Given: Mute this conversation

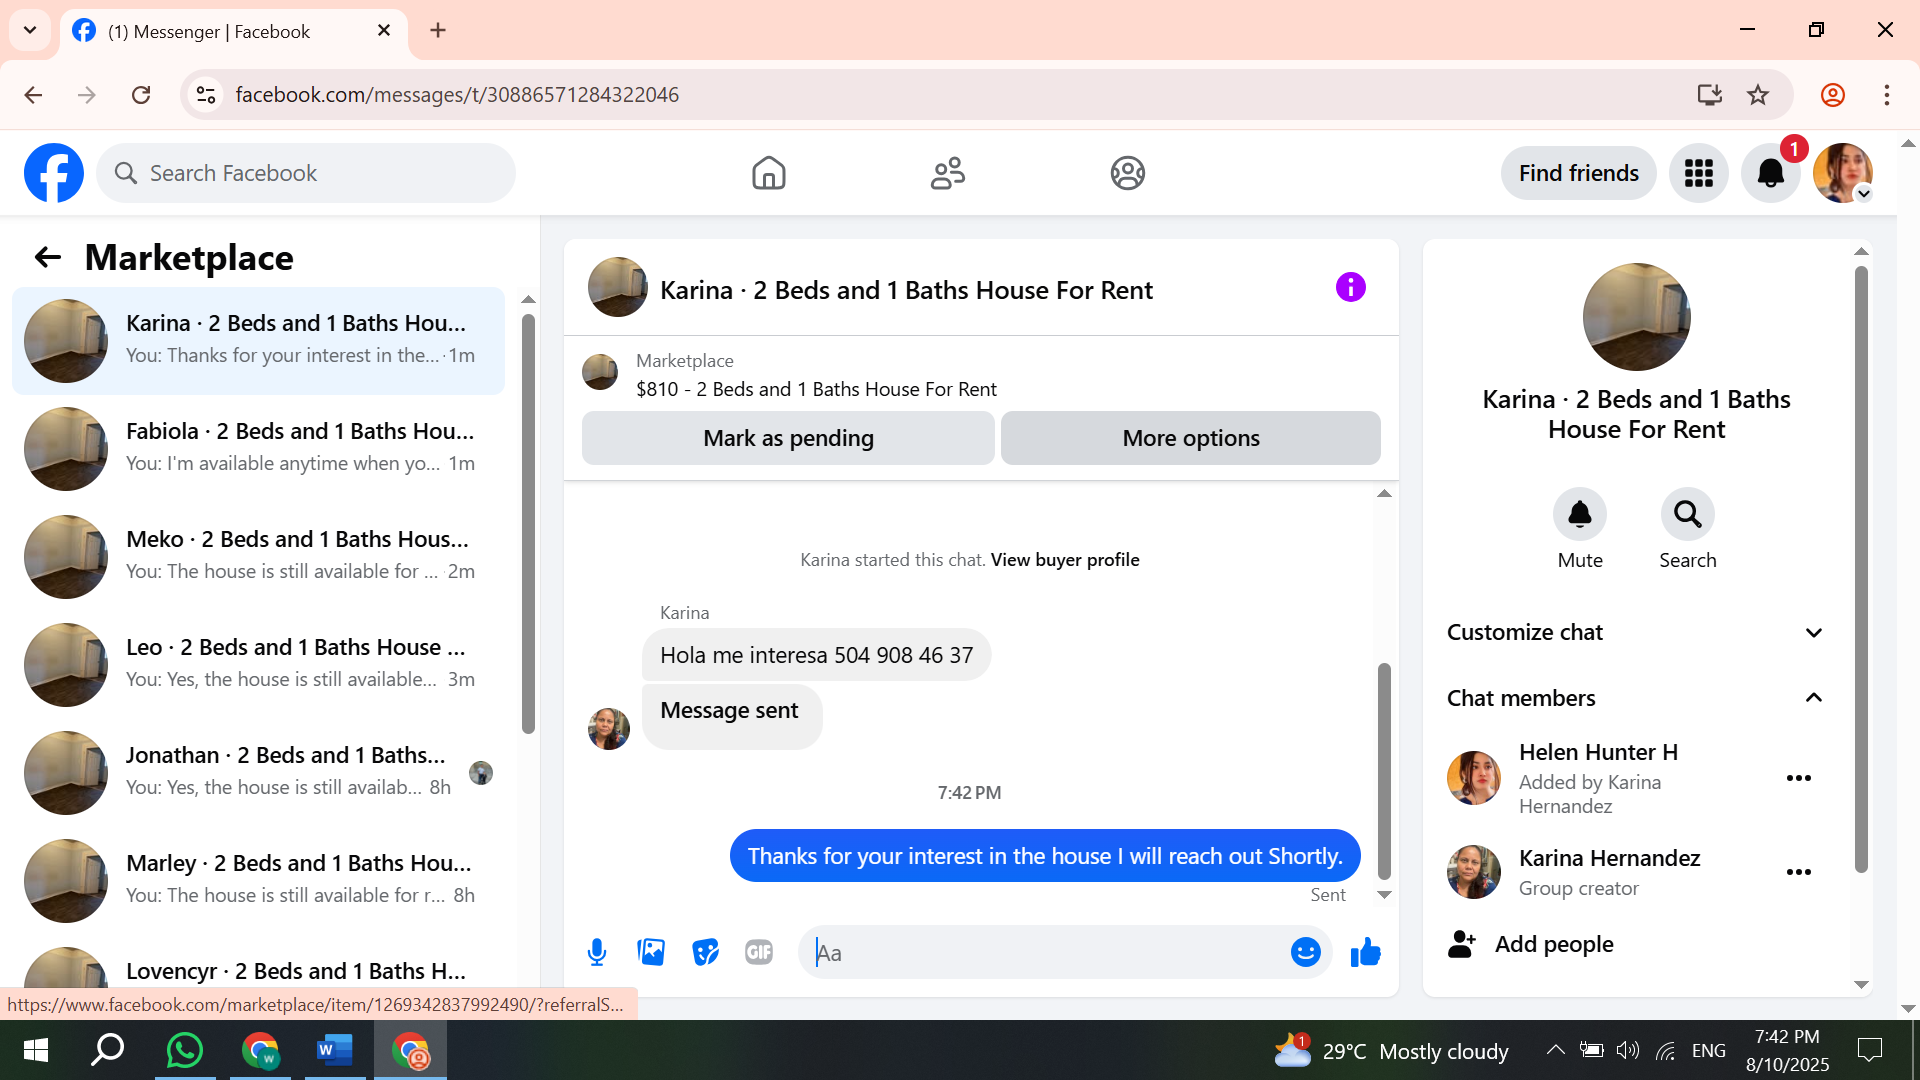Looking at the screenshot, I should tap(1579, 514).
